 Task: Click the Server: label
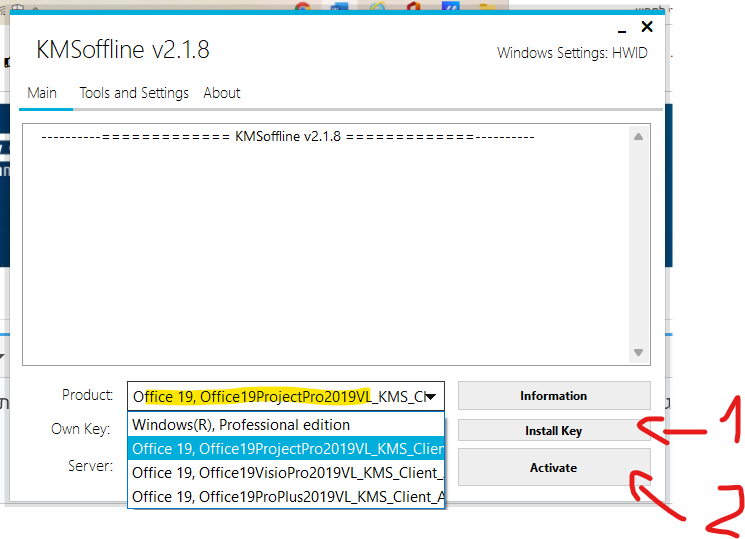point(91,466)
